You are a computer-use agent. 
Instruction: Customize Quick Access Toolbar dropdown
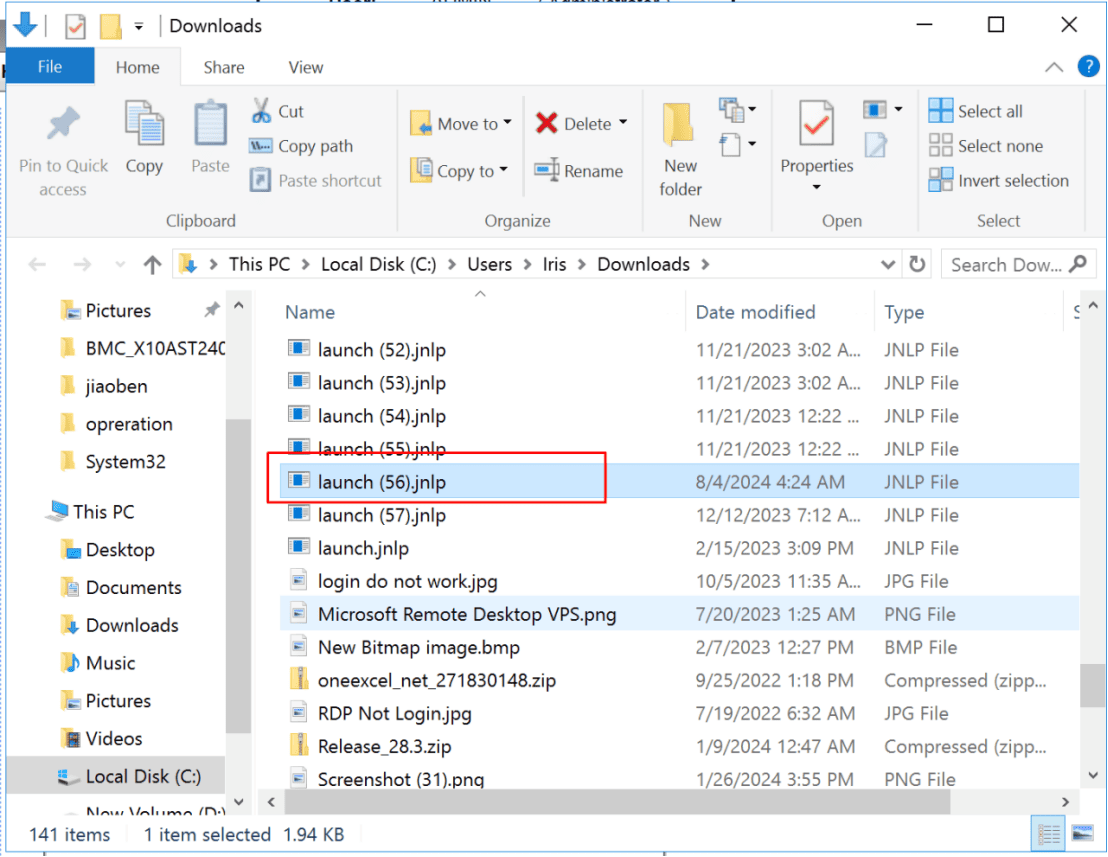coord(139,27)
